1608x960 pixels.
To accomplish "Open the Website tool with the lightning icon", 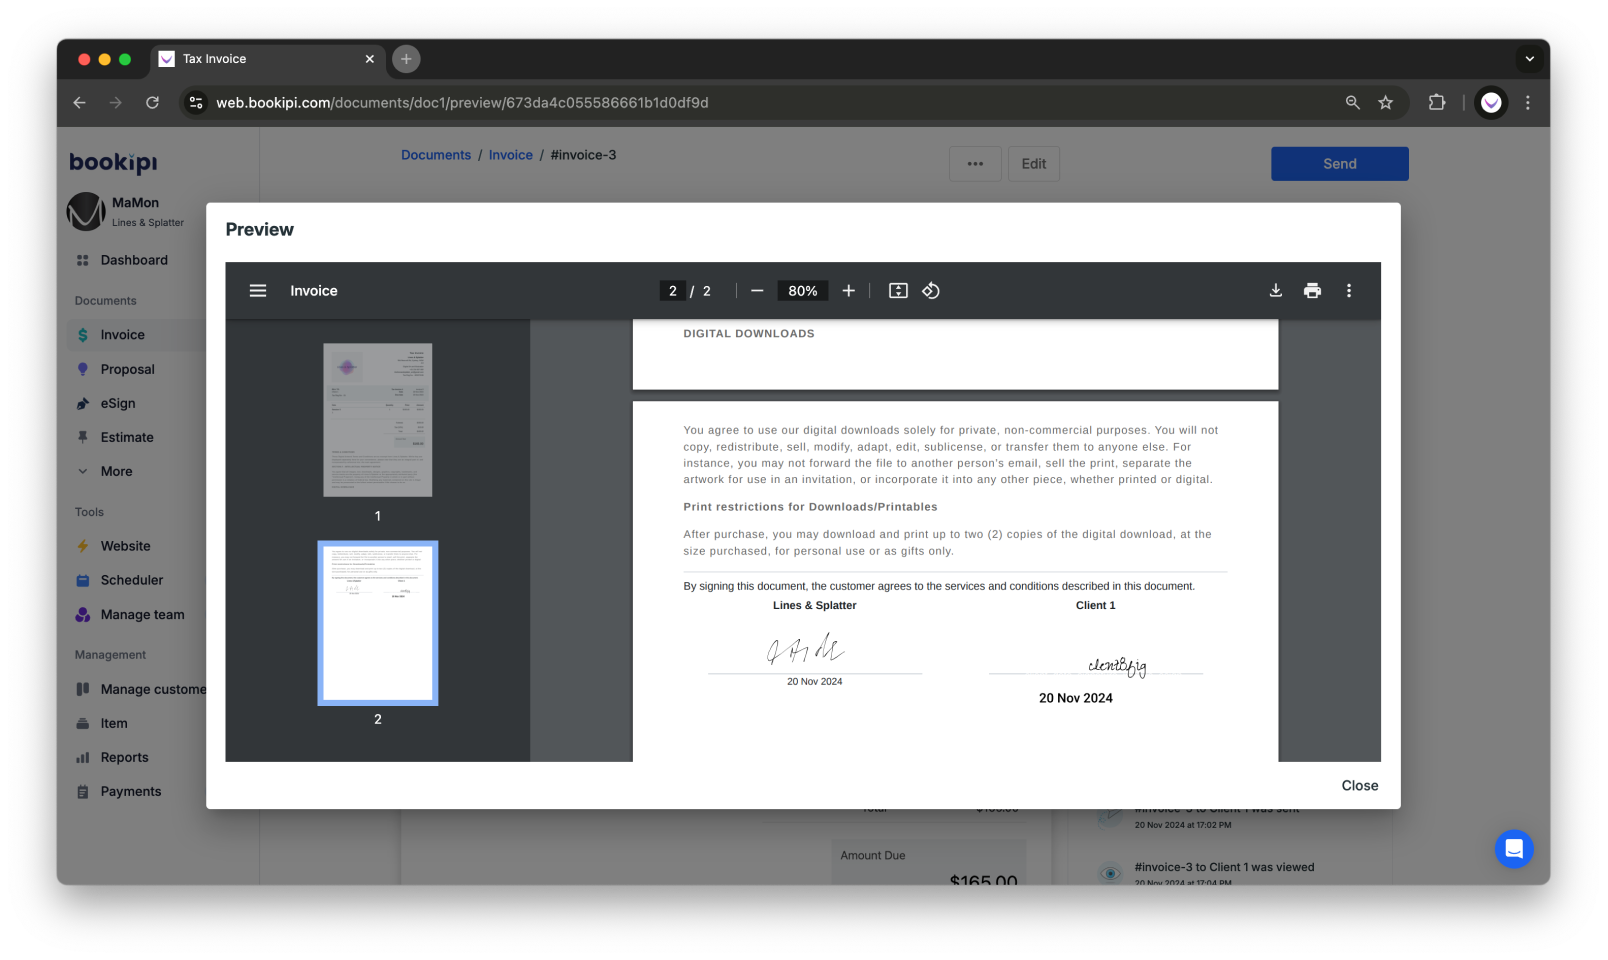I will pos(126,546).
